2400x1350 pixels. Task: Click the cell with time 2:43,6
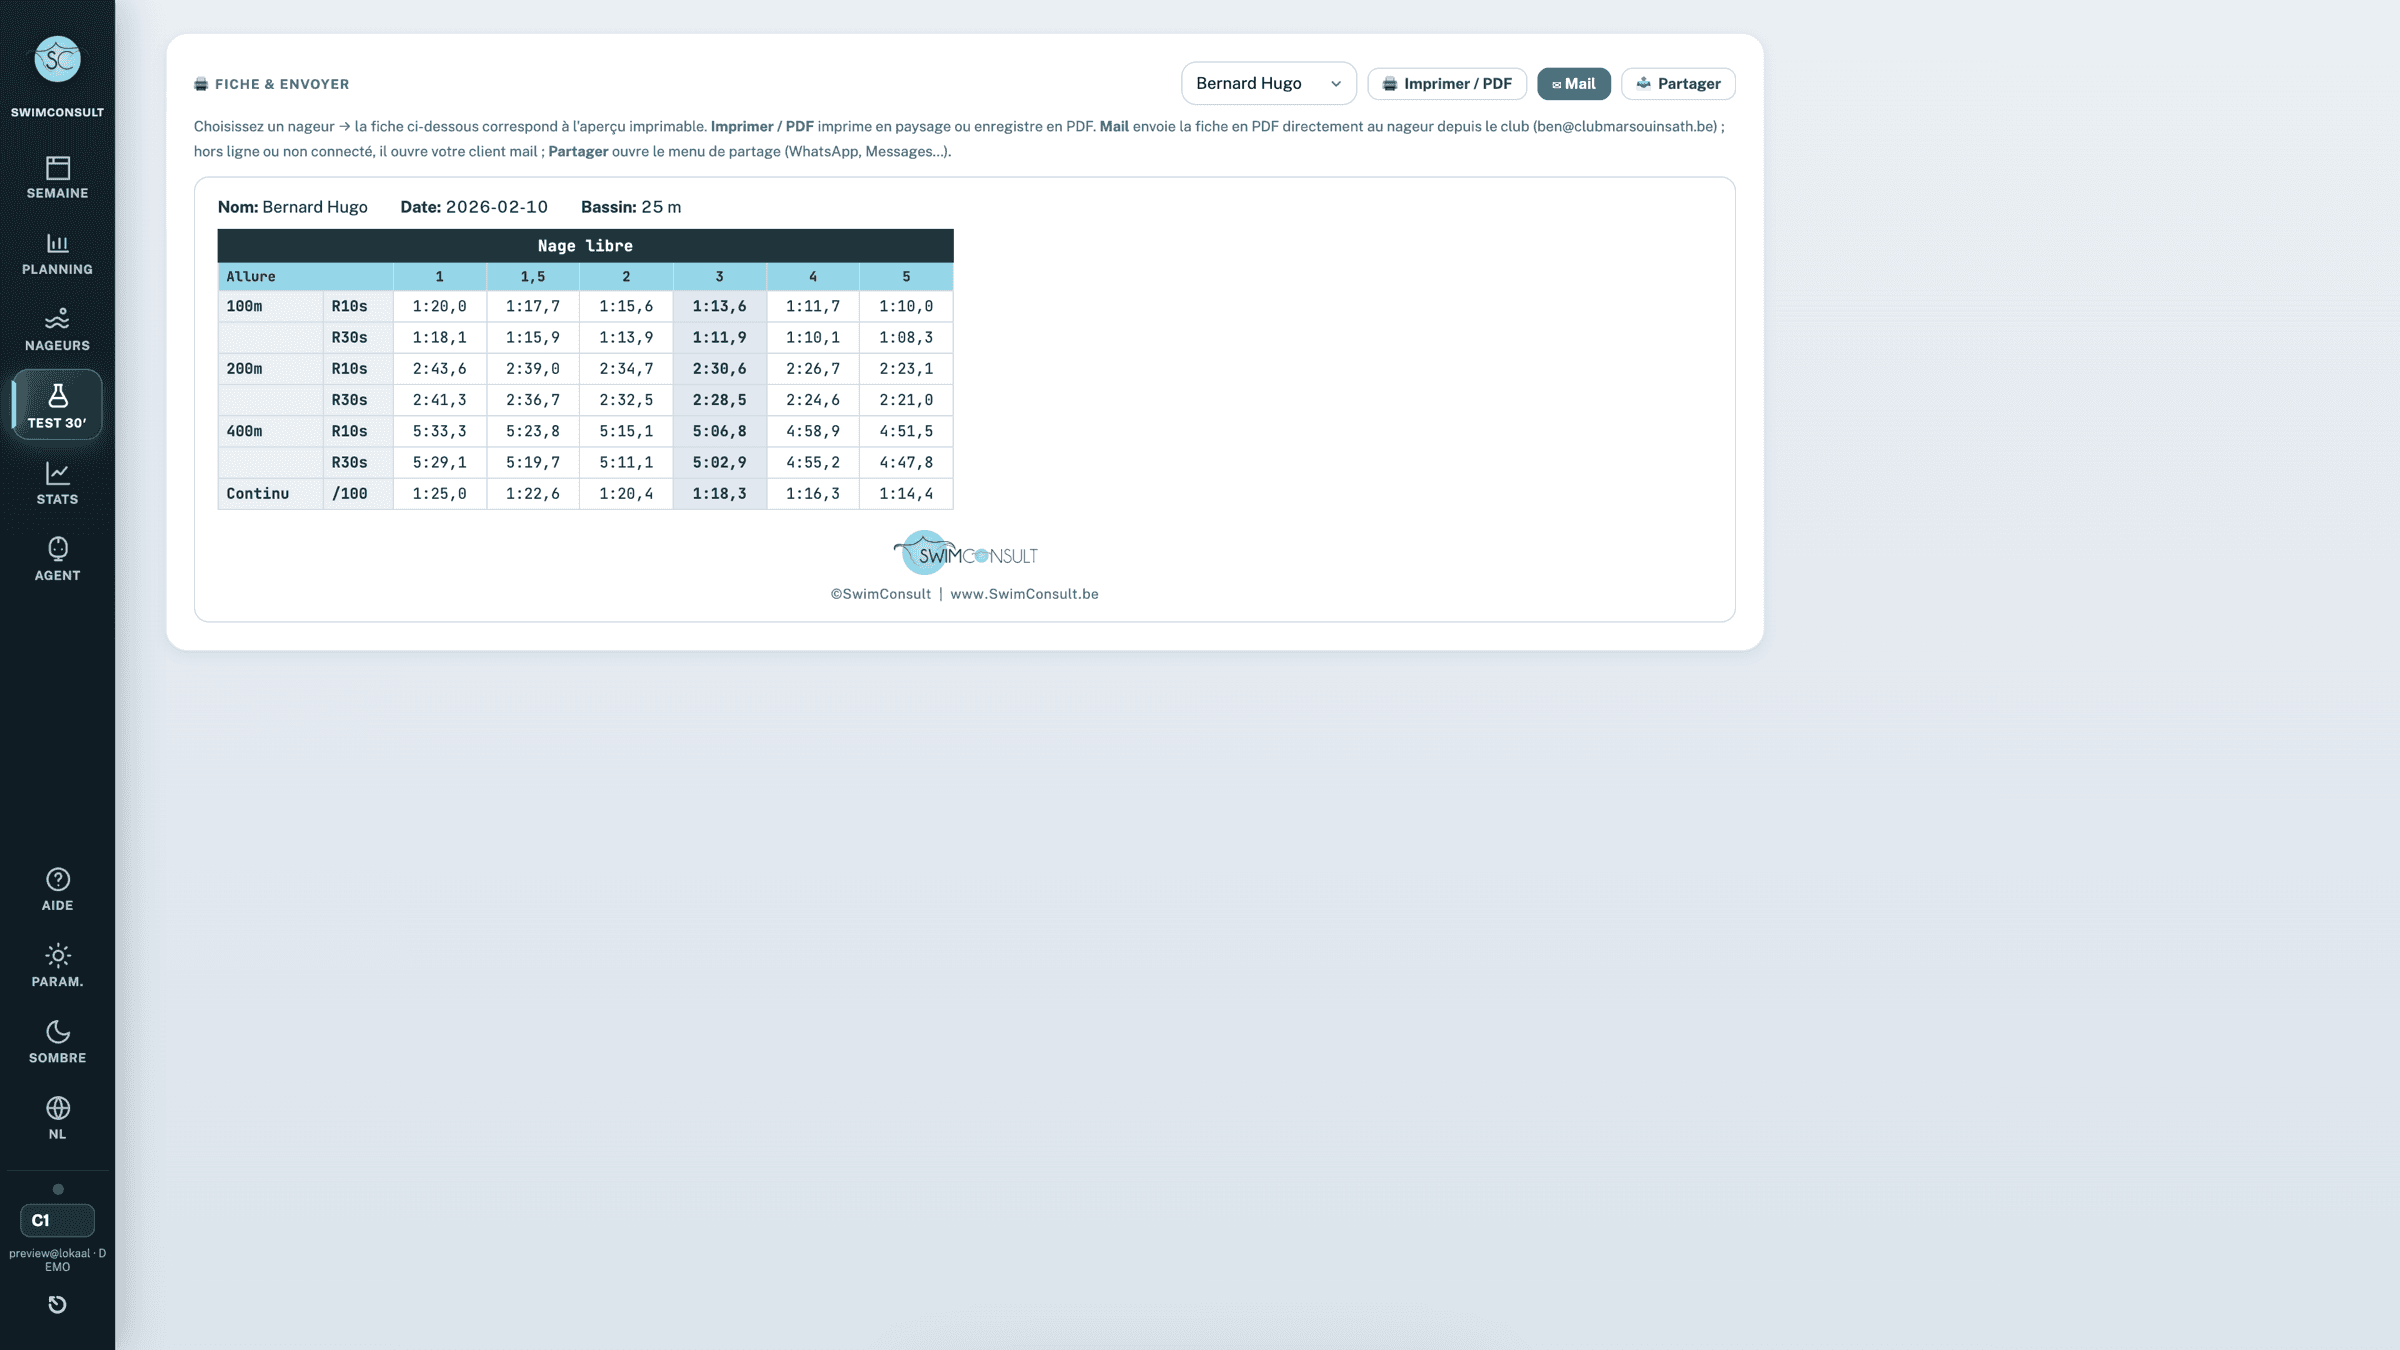tap(439, 369)
